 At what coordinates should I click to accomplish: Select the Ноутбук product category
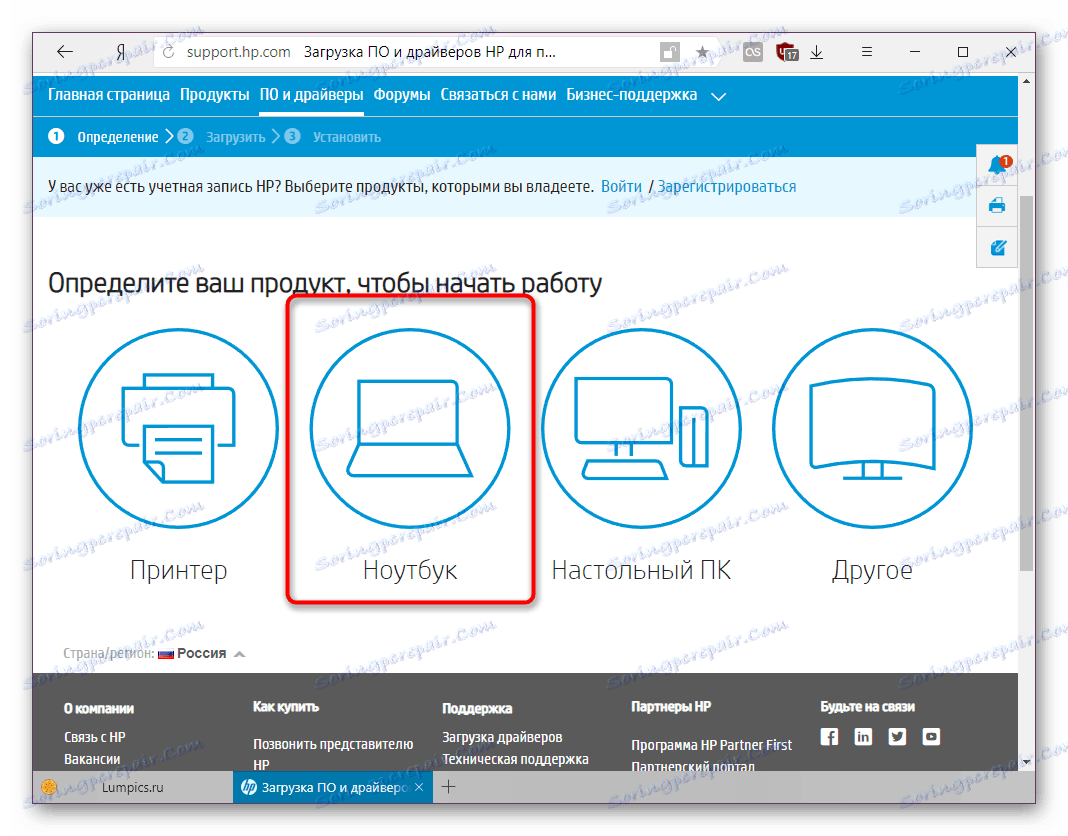tap(410, 428)
